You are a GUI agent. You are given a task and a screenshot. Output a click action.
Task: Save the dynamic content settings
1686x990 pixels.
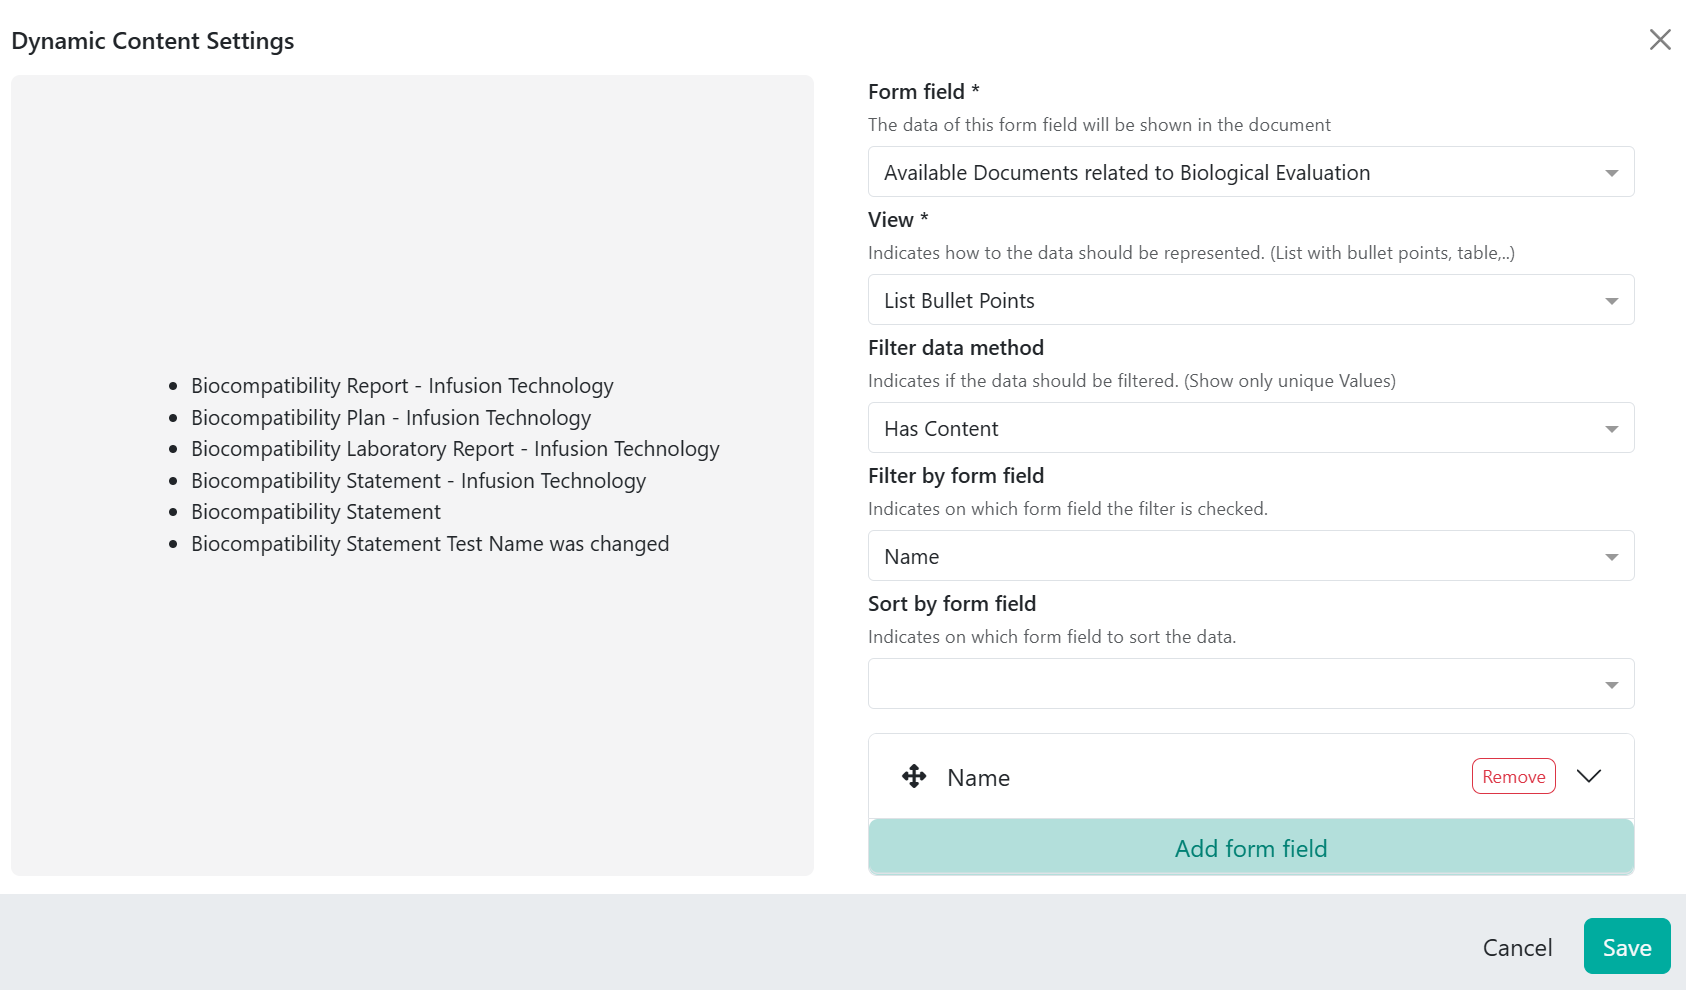point(1627,946)
